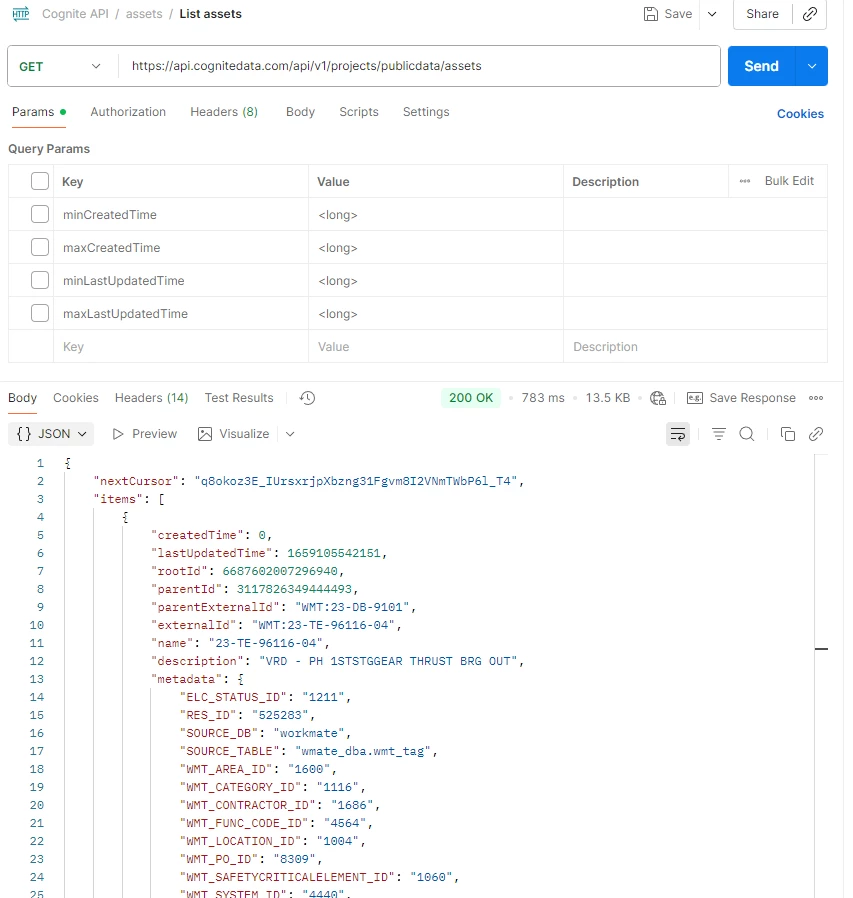Open the JSON format dropdown
Viewport: 853px width, 898px height.
52,434
